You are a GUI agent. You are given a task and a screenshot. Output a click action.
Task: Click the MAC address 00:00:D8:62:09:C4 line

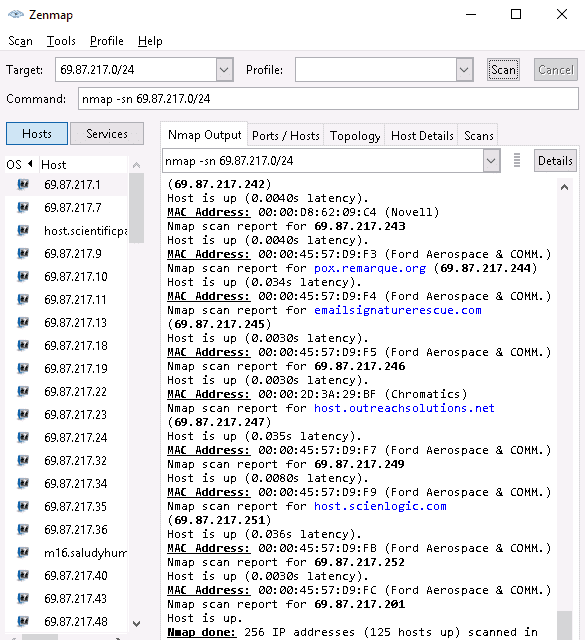[x=303, y=212]
